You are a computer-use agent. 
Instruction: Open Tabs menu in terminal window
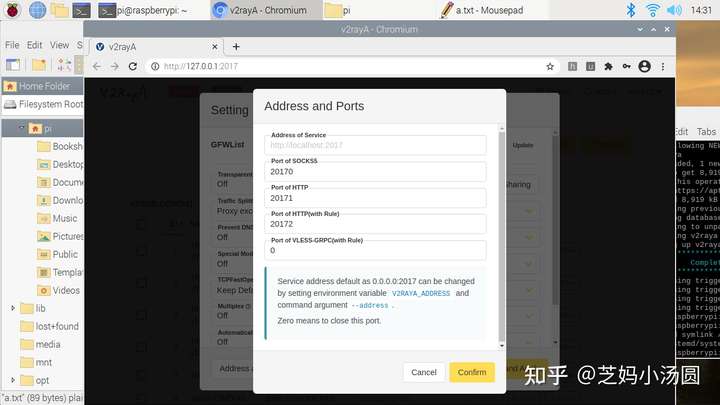[706, 132]
